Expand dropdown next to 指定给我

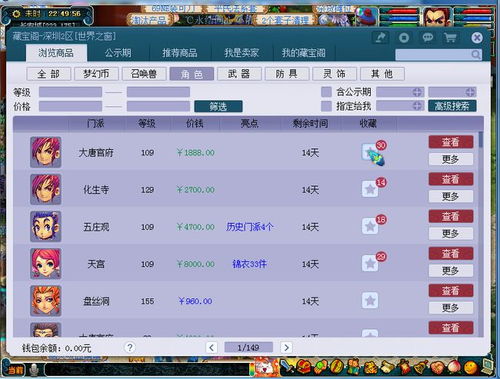pyautogui.click(x=417, y=106)
